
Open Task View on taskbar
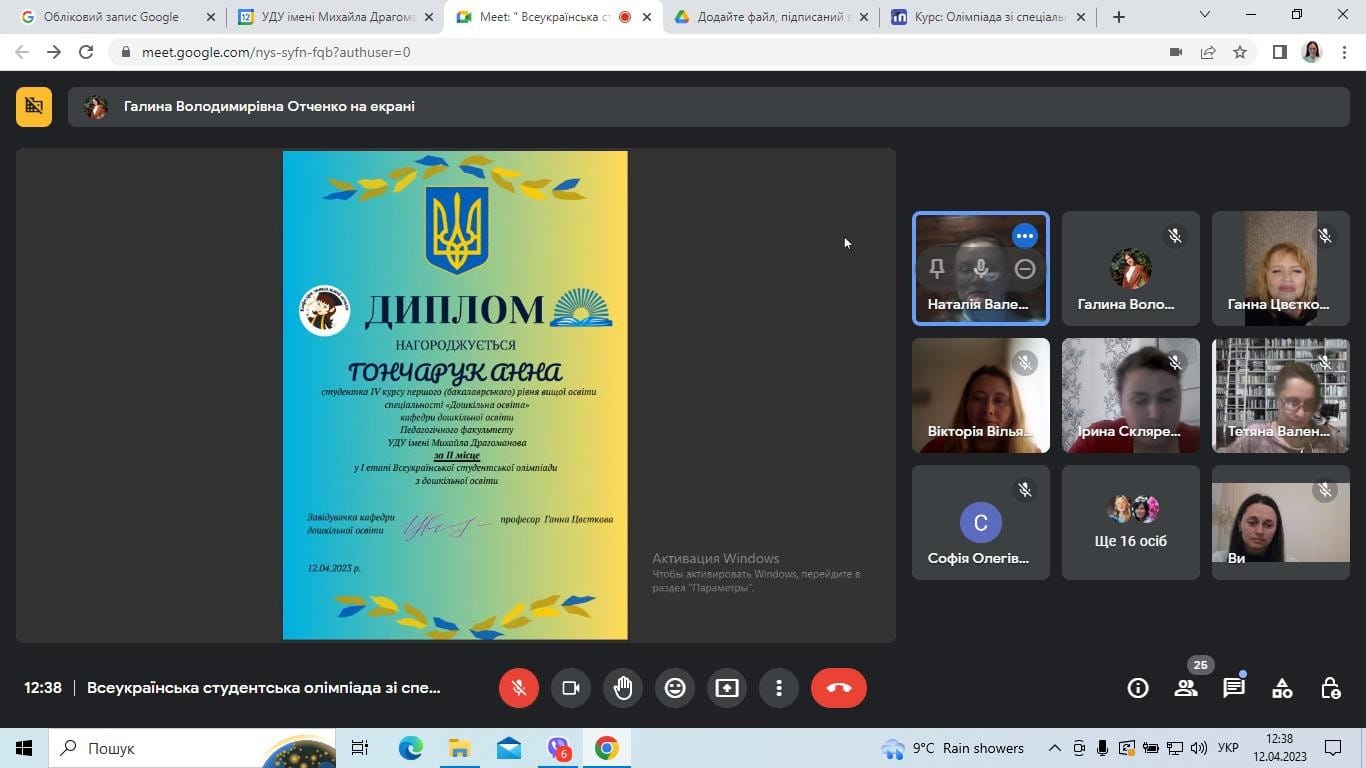(x=360, y=748)
